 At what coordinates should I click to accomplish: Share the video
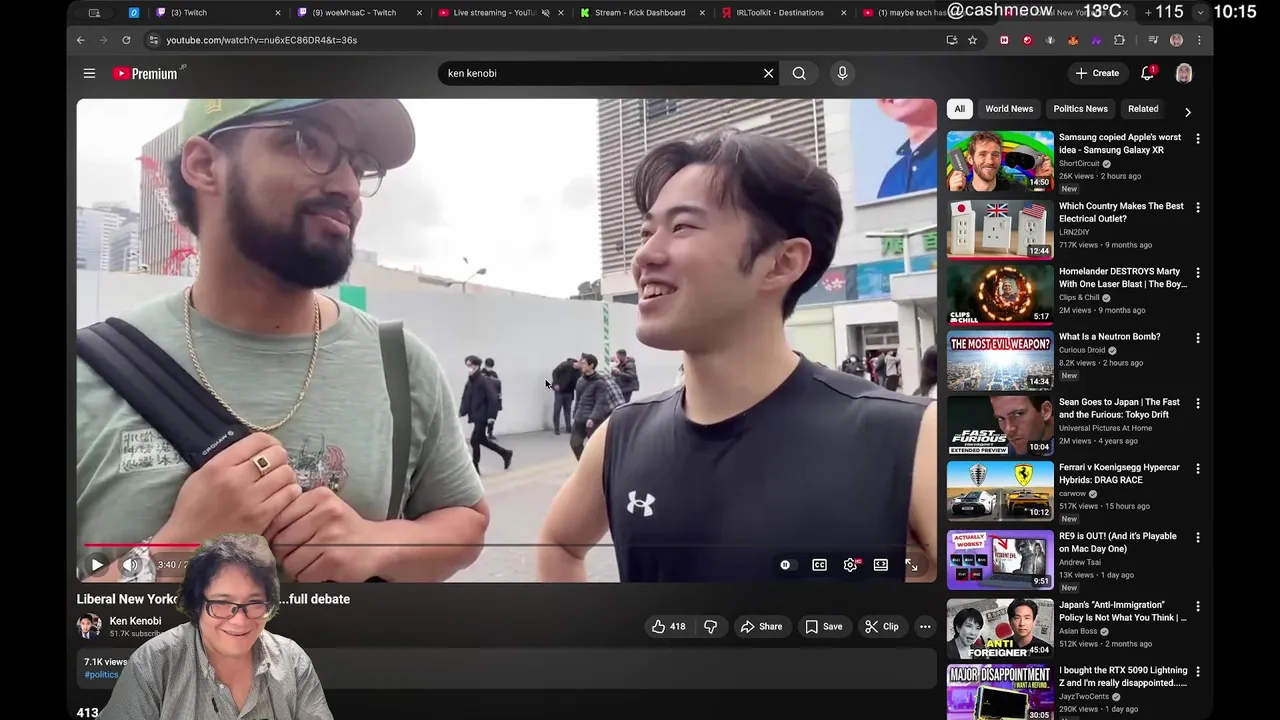pyautogui.click(x=760, y=627)
